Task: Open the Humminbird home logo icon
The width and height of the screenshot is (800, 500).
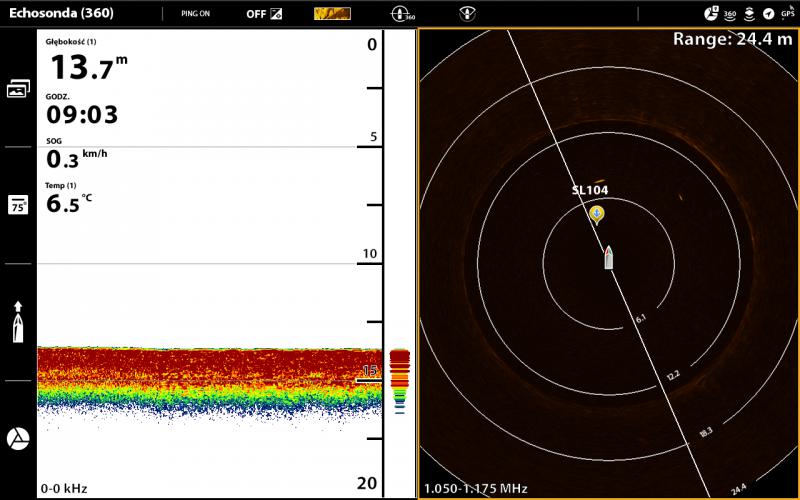Action: click(x=17, y=438)
